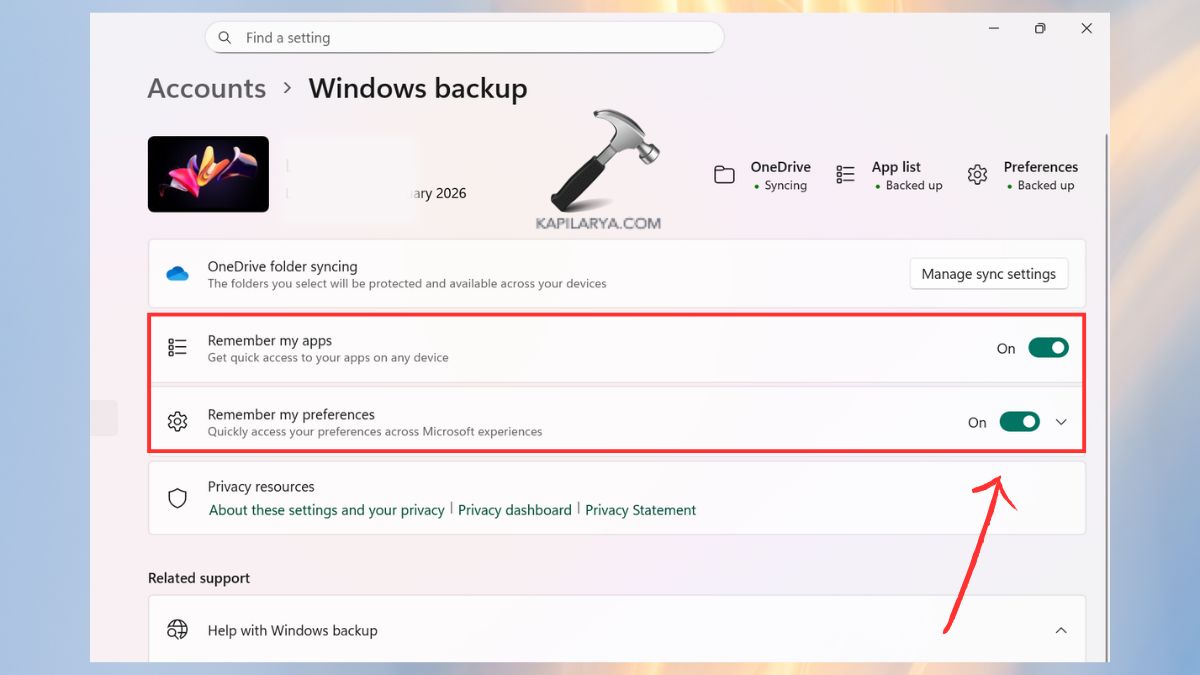Toggle off Remember my apps
Screen dimensions: 1200x675
pos(1048,347)
